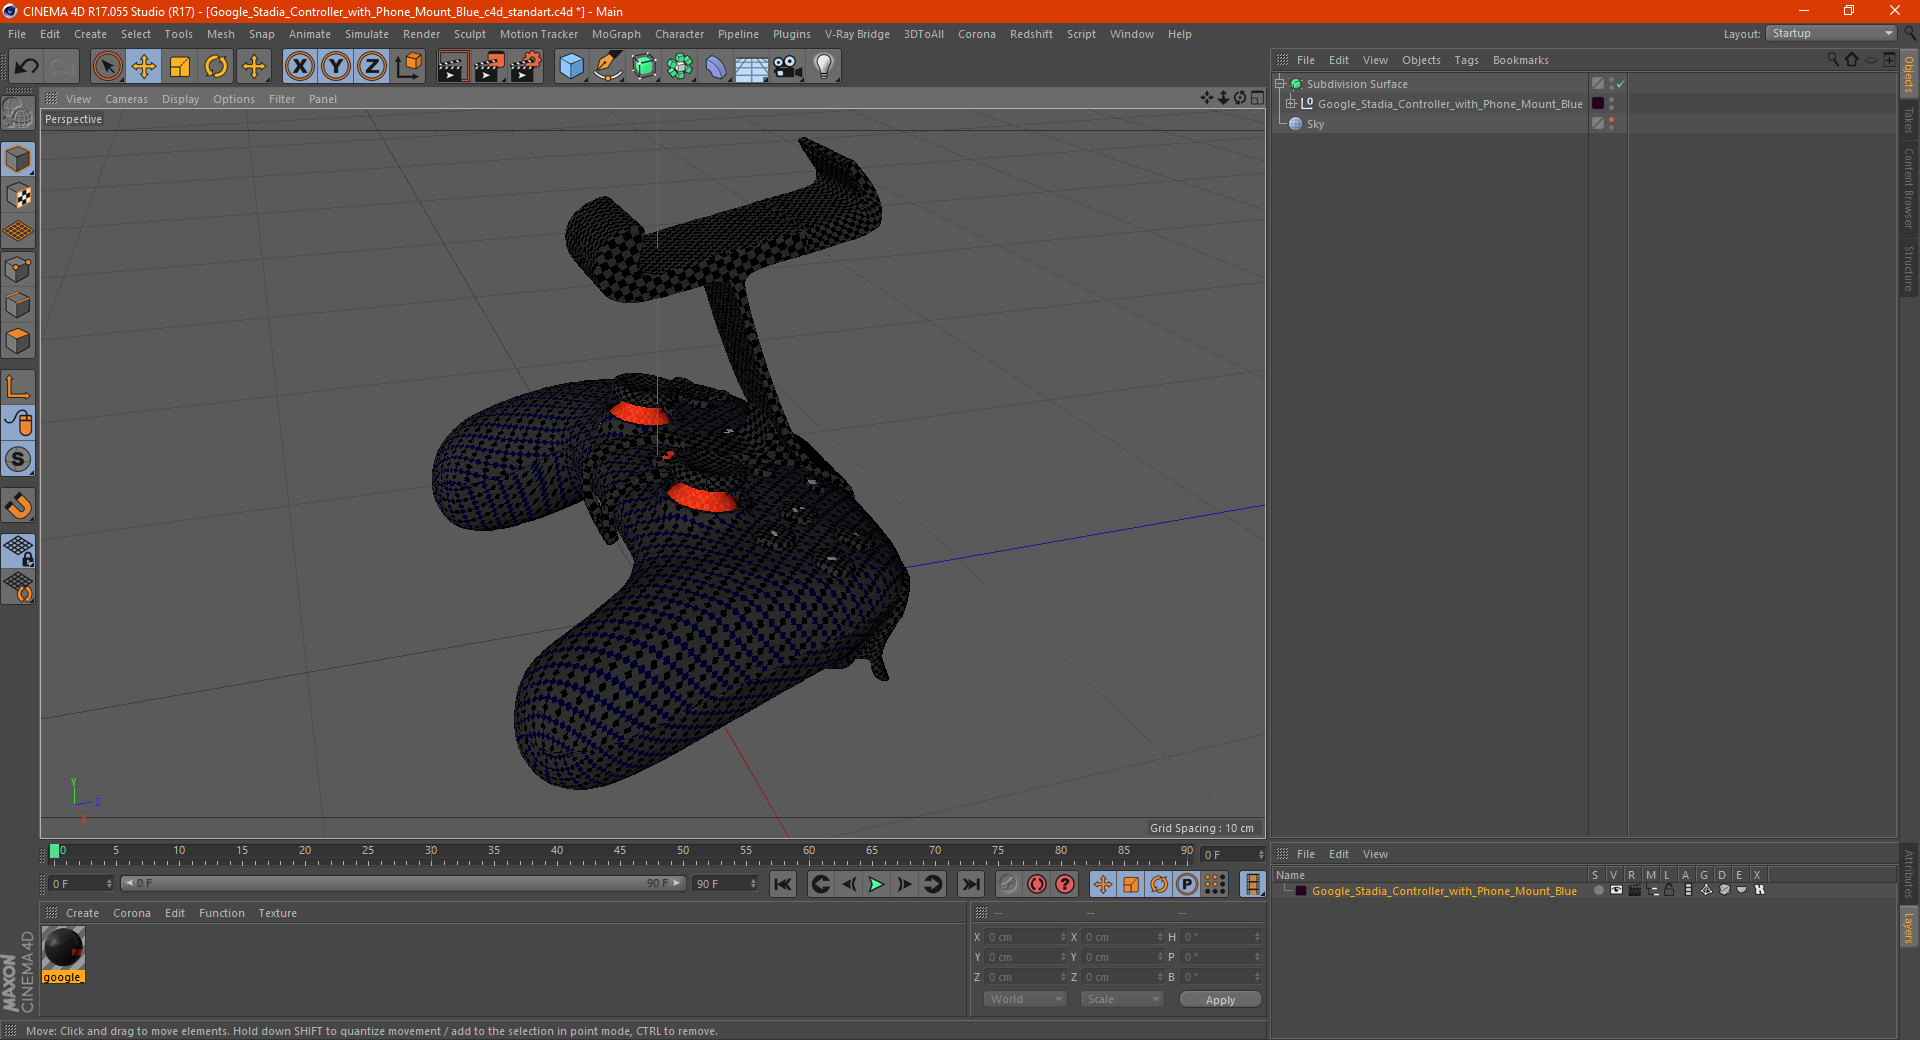Click the current frame 0 F stepper arrows

coord(109,884)
